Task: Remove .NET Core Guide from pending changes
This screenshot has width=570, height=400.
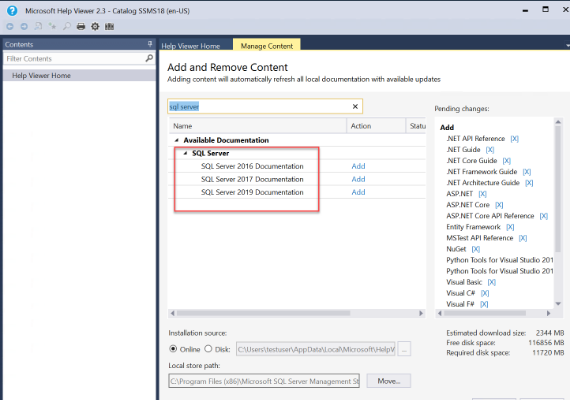Action: click(x=507, y=160)
